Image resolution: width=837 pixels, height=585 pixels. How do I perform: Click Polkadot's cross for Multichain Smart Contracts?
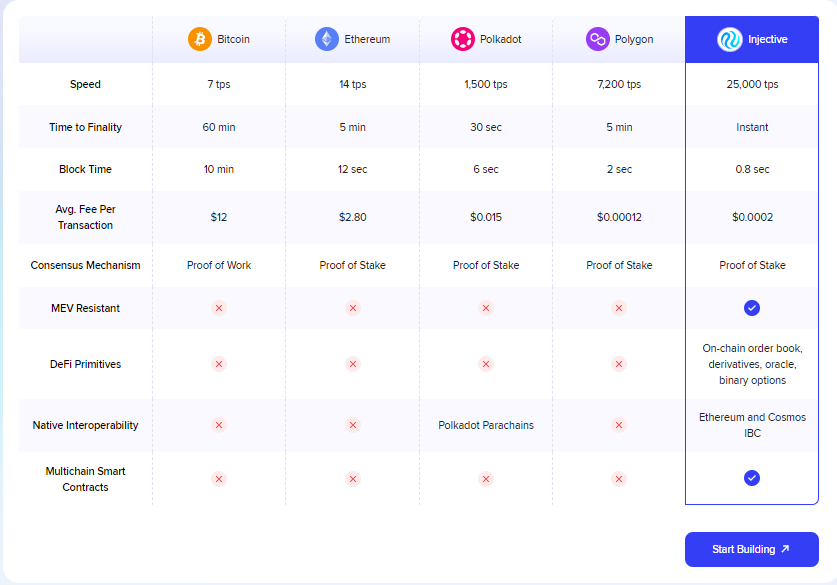click(486, 478)
